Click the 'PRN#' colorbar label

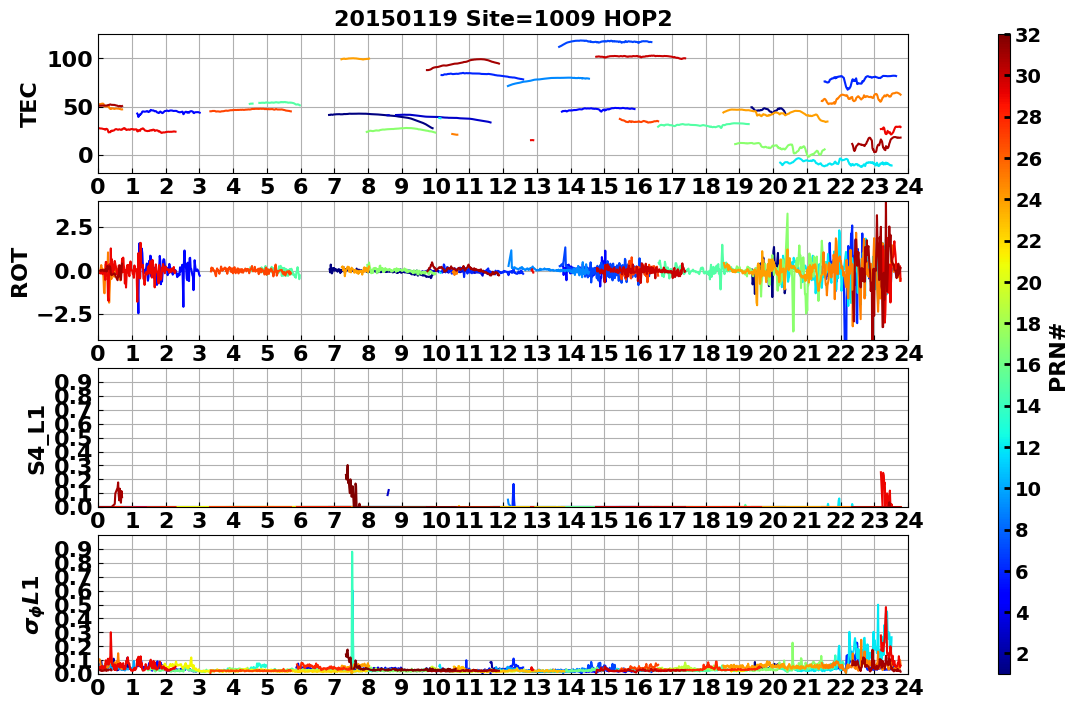[x=1058, y=357]
